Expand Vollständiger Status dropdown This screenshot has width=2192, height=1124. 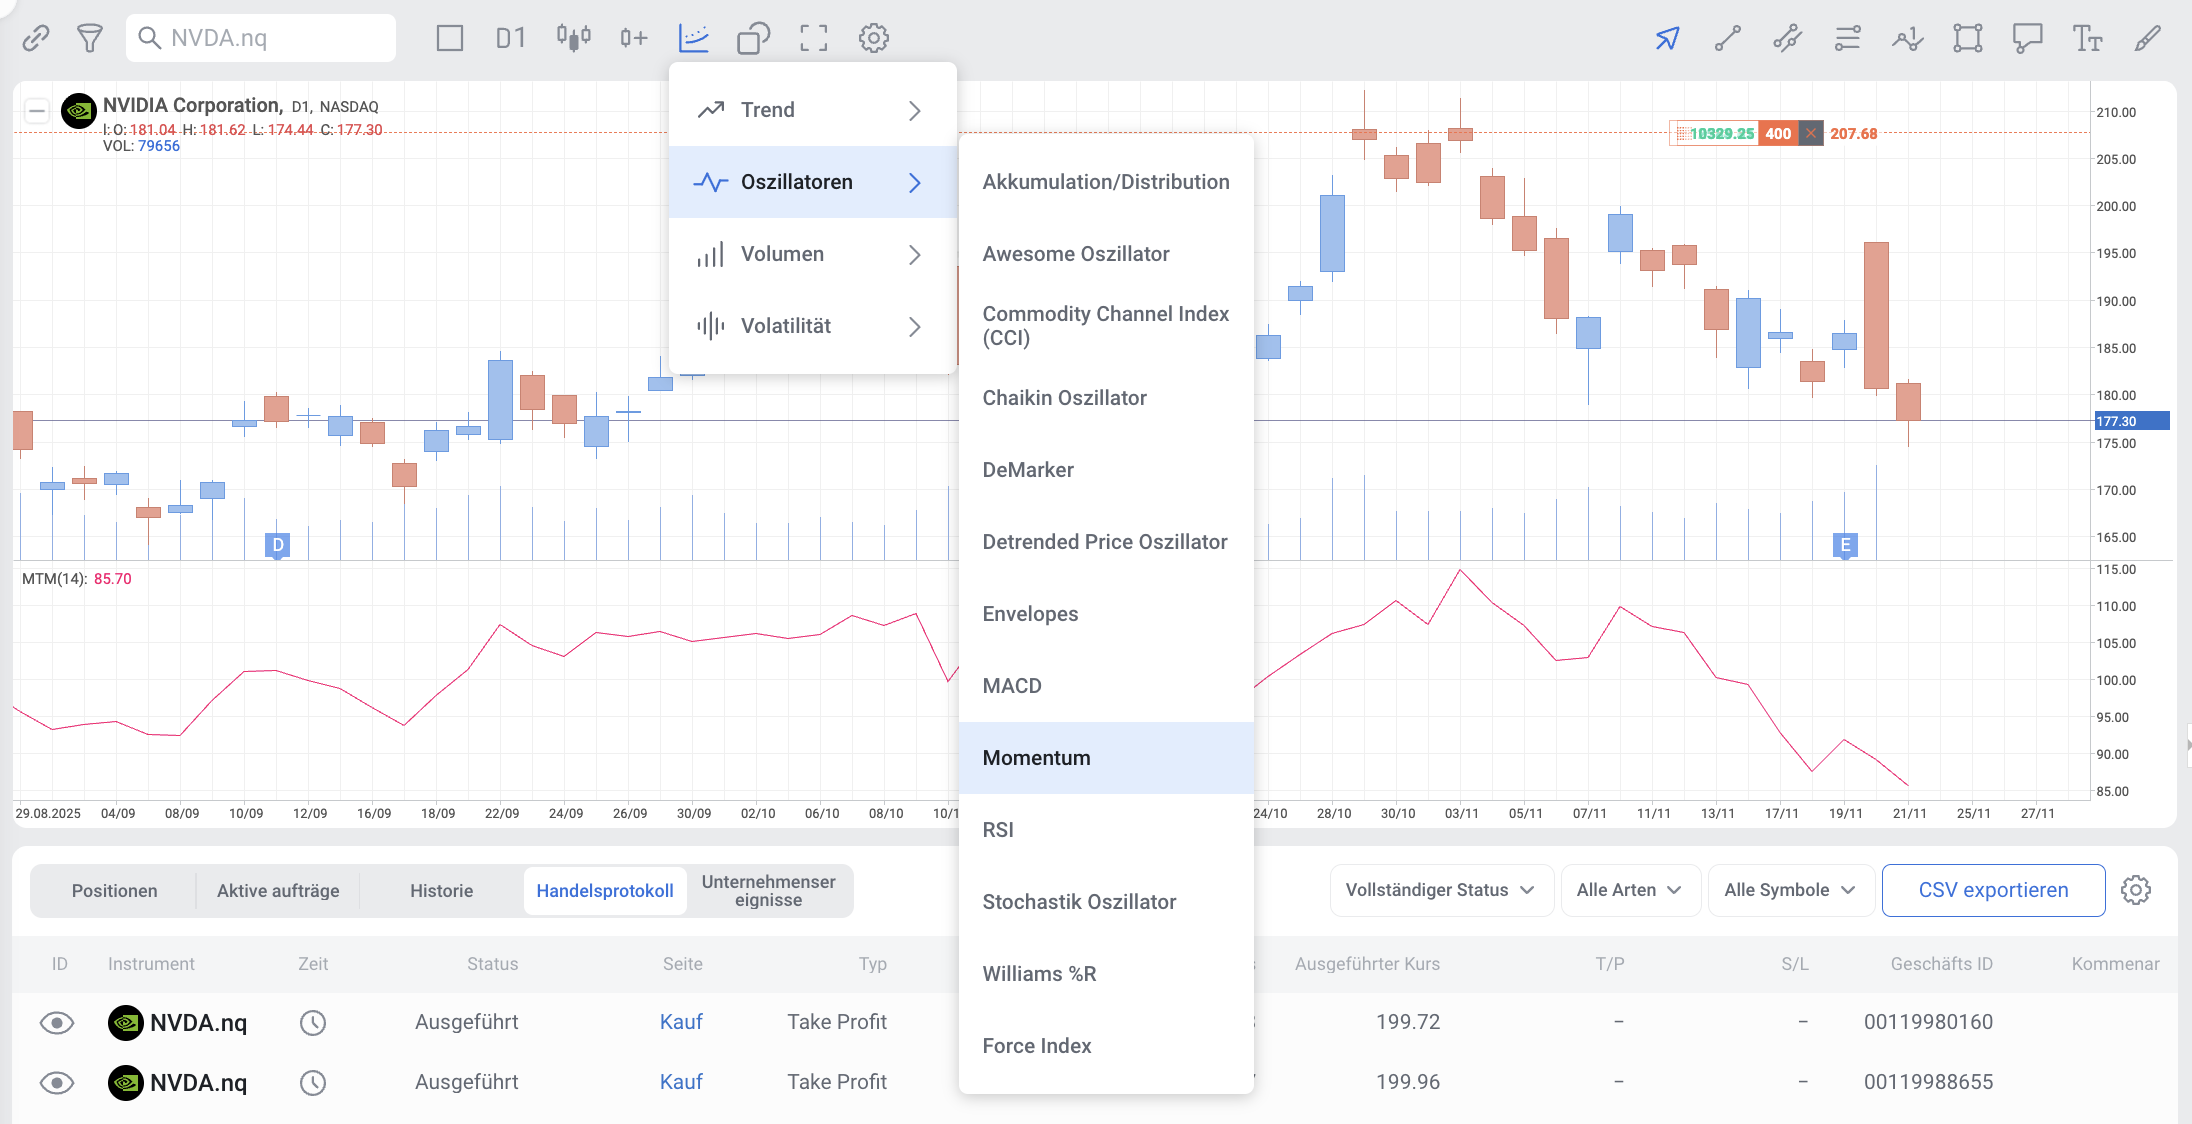coord(1440,890)
